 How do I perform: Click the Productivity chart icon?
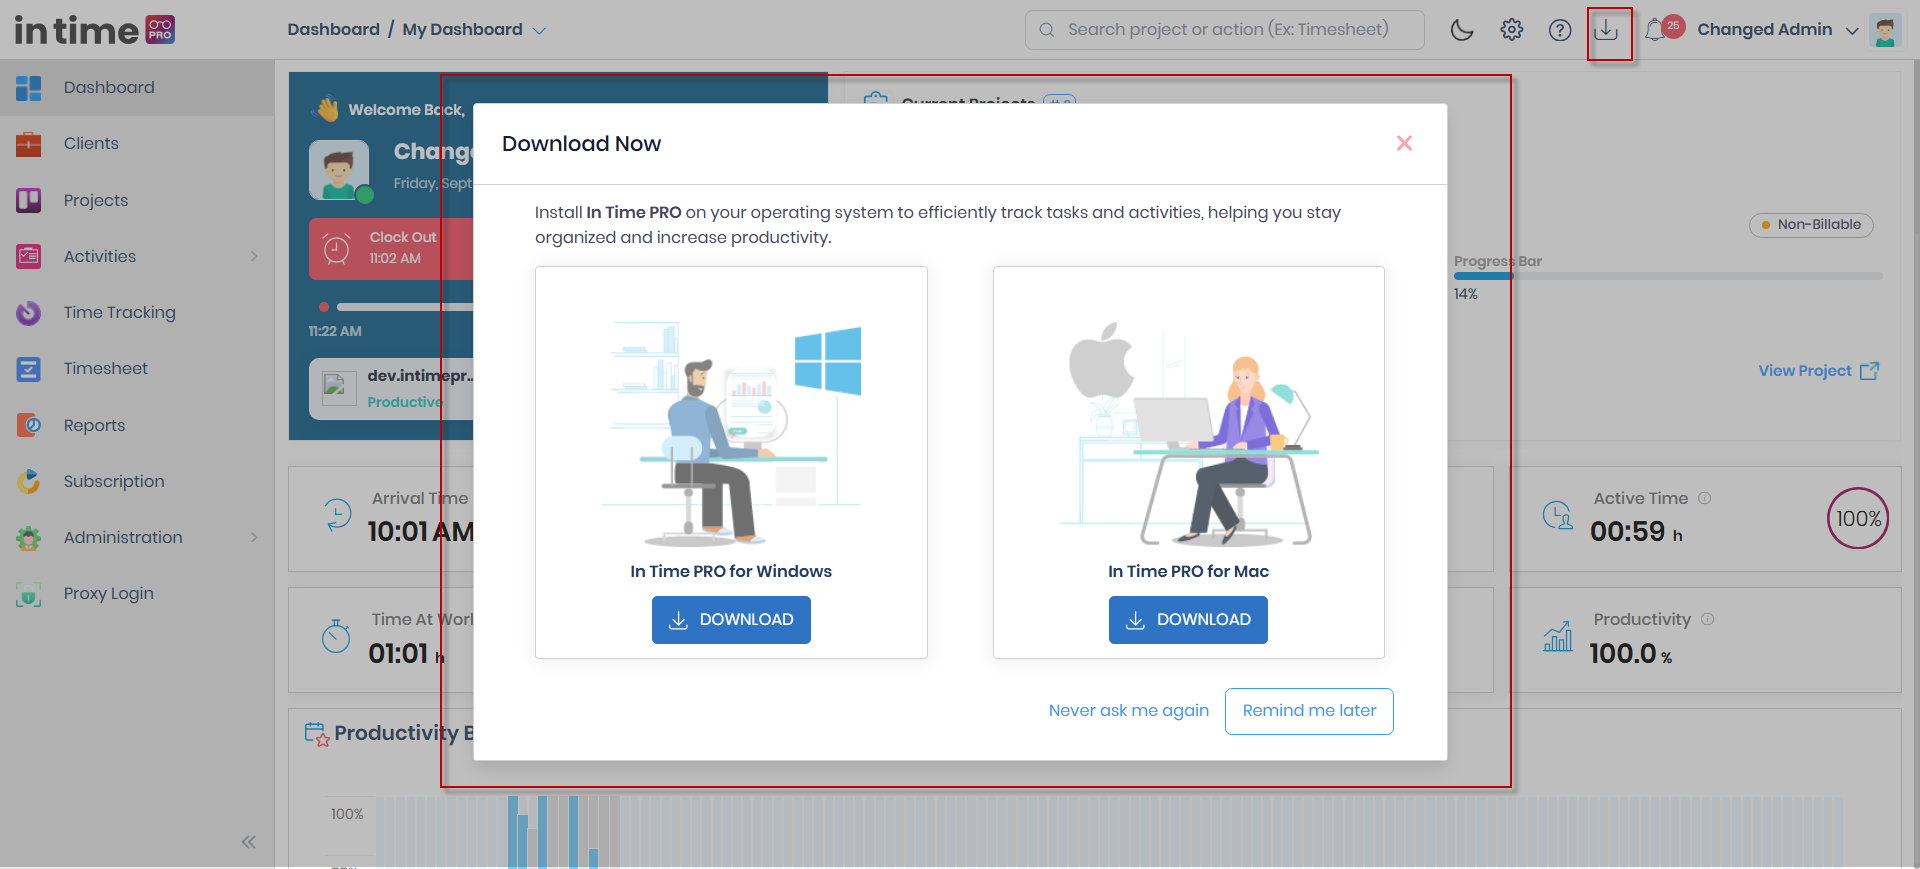(x=1558, y=636)
